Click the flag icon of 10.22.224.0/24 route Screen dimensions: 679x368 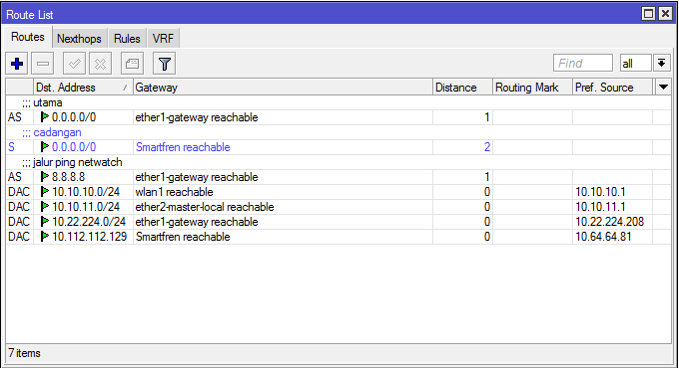click(x=45, y=222)
